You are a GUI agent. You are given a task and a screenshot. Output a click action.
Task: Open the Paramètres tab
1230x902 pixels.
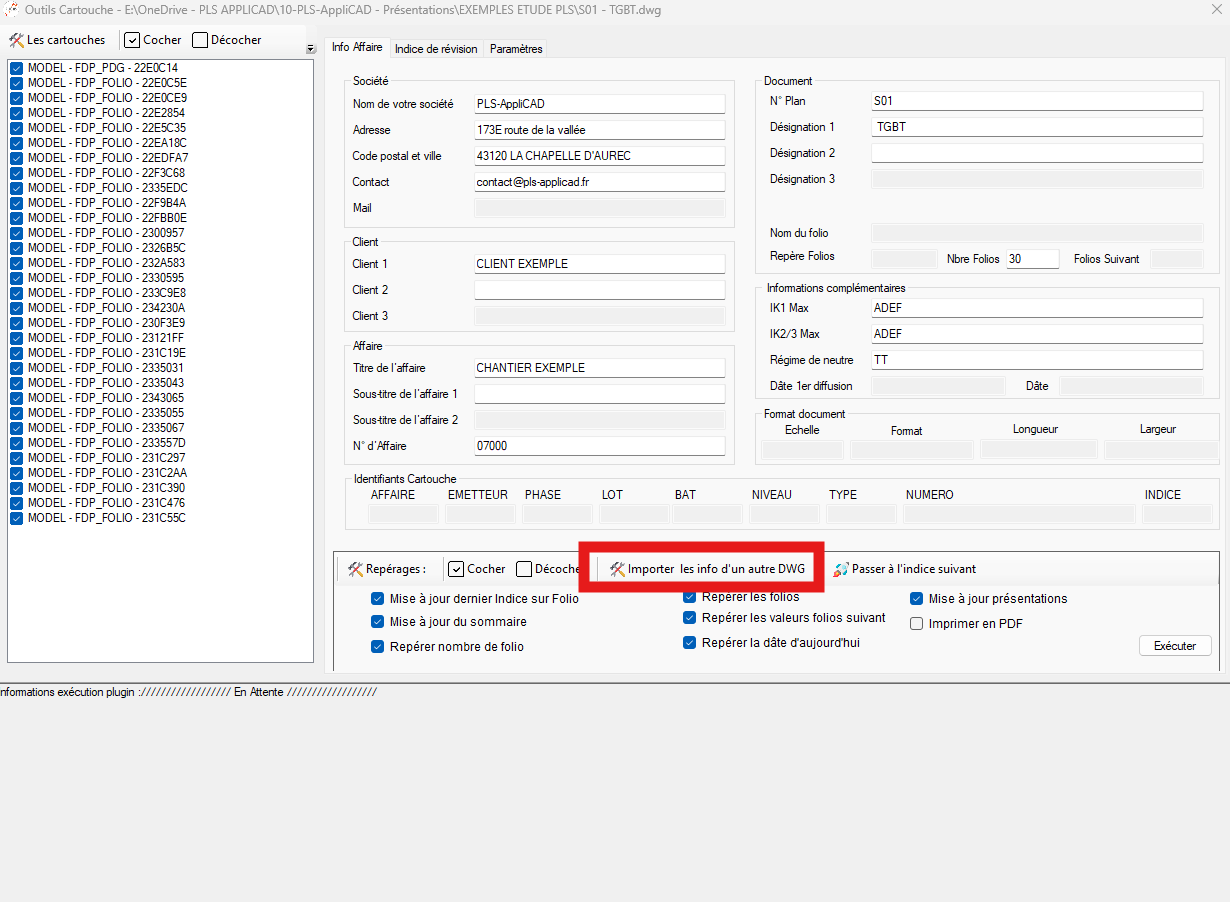pyautogui.click(x=515, y=48)
